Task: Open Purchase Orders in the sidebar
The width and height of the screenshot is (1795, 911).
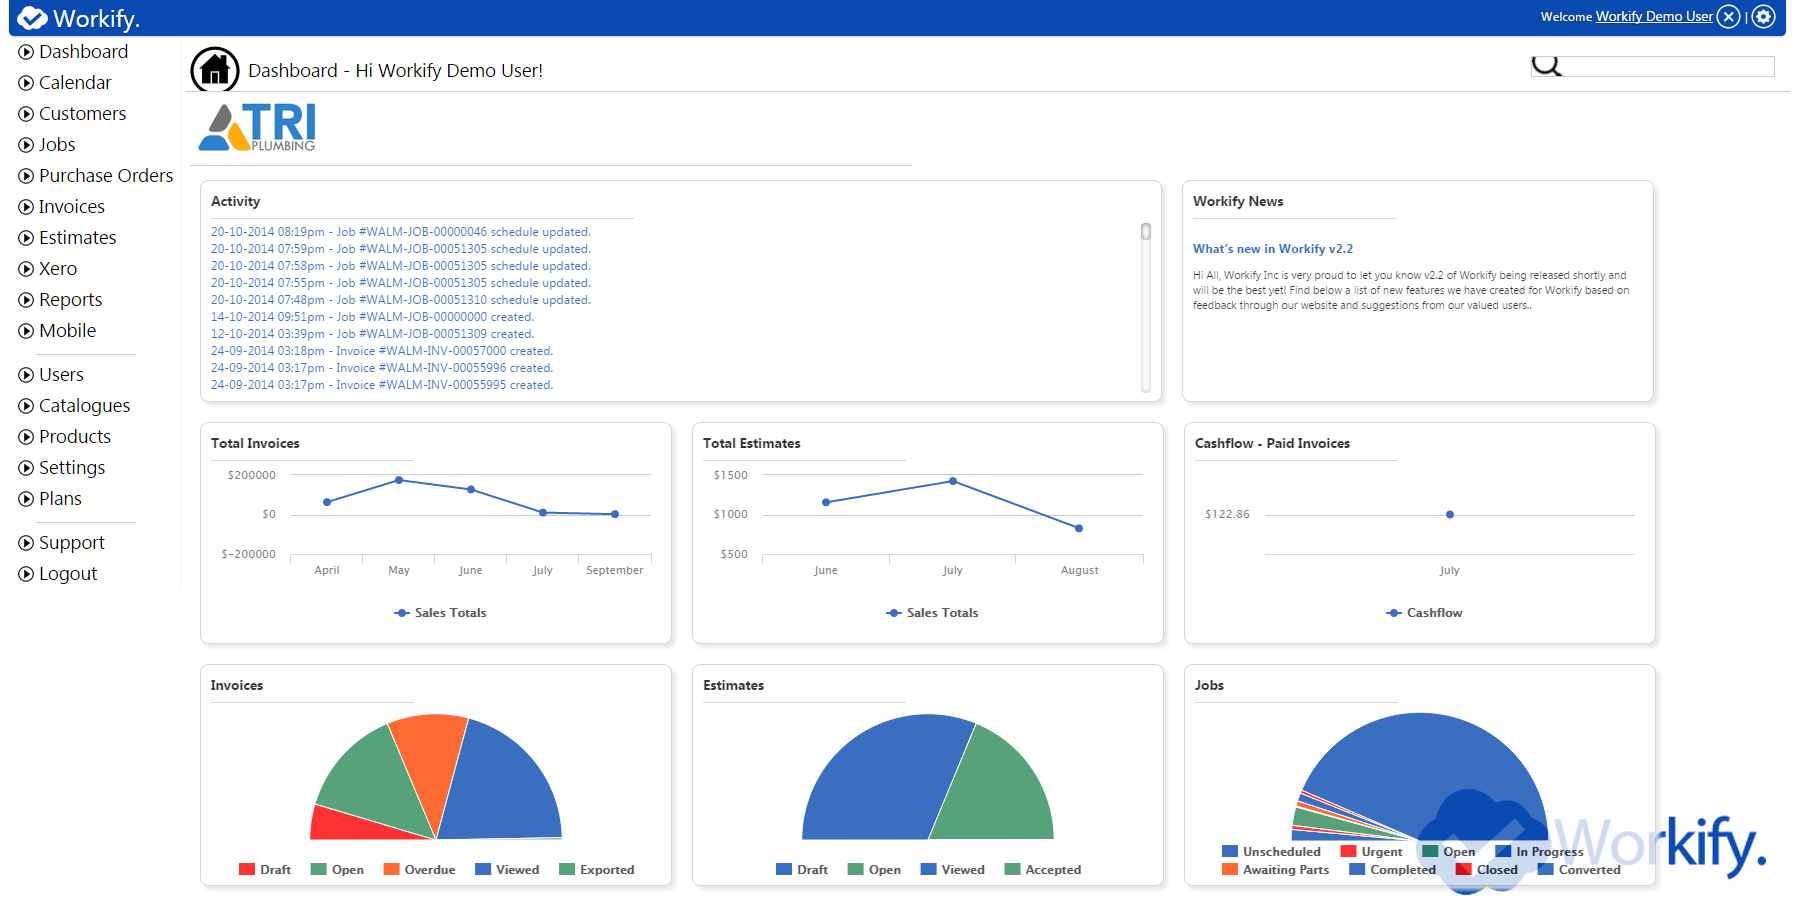Action: tap(105, 176)
